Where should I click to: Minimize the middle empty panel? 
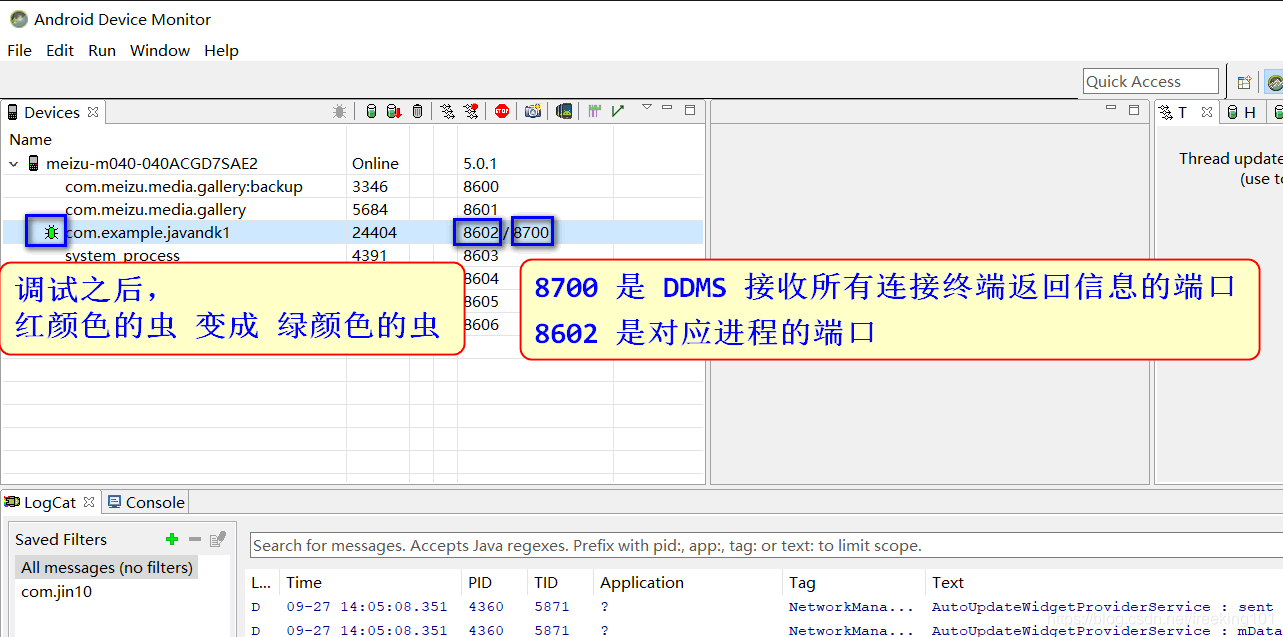pyautogui.click(x=1111, y=107)
